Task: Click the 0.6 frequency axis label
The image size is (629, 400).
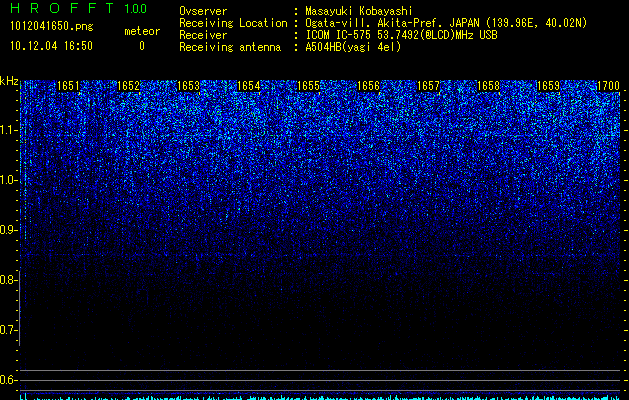Action: pyautogui.click(x=8, y=380)
